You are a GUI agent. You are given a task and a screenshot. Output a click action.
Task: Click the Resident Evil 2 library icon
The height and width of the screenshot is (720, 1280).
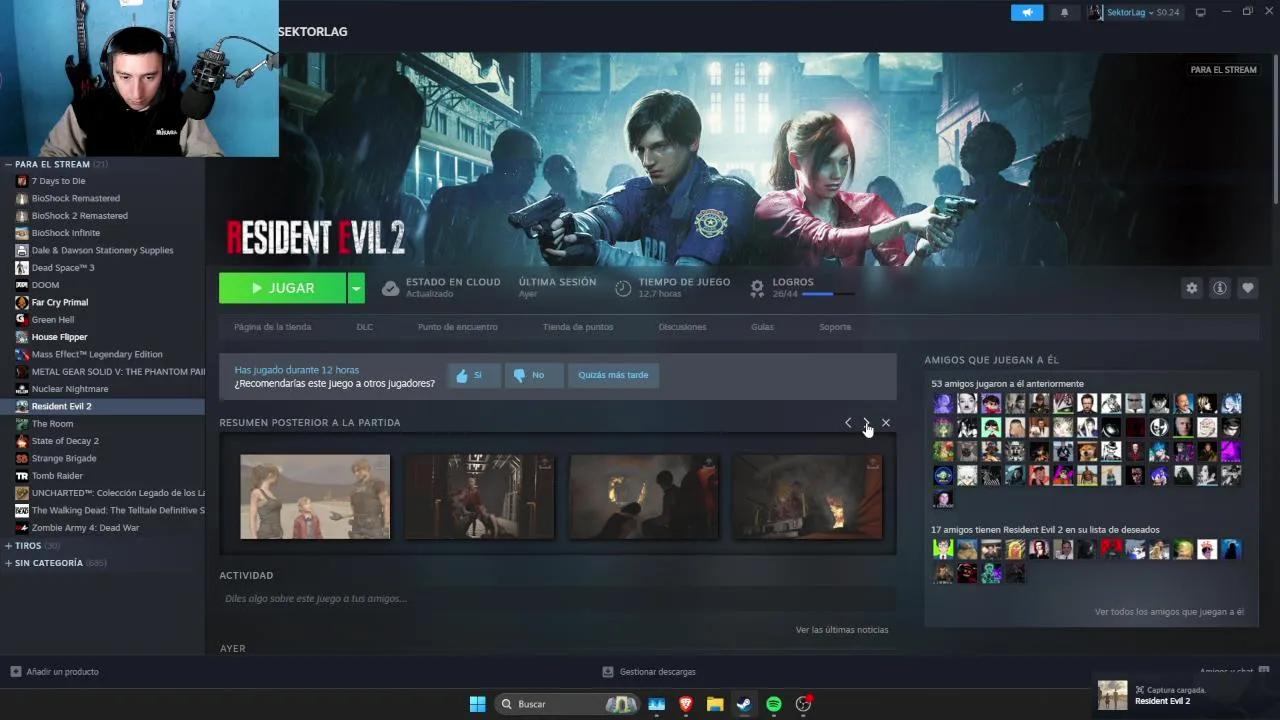point(22,406)
